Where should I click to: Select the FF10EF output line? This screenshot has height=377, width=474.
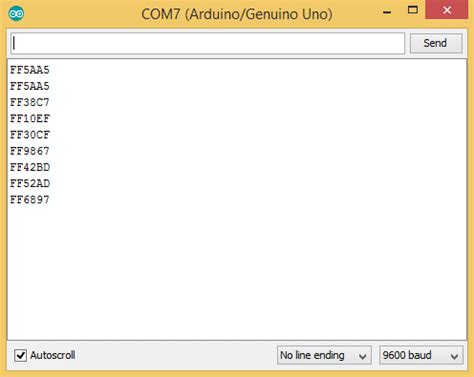coord(30,119)
